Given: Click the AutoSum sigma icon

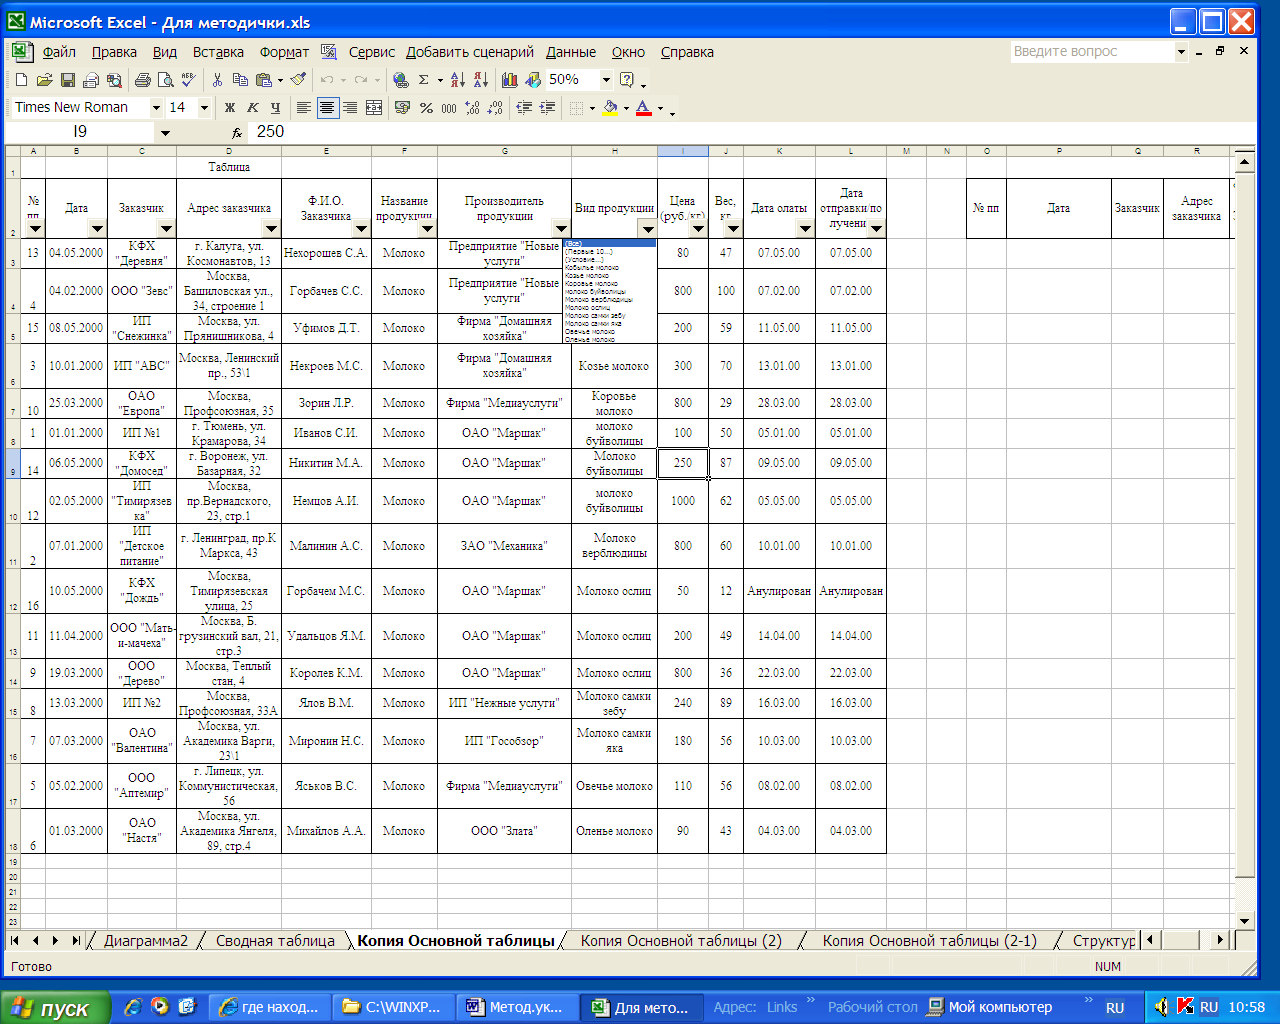Looking at the screenshot, I should click(x=424, y=80).
